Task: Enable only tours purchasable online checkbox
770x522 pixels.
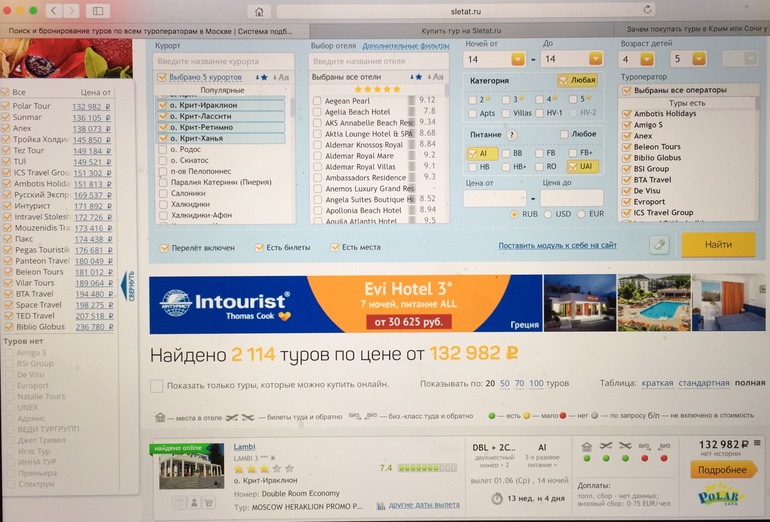Action: tap(157, 385)
